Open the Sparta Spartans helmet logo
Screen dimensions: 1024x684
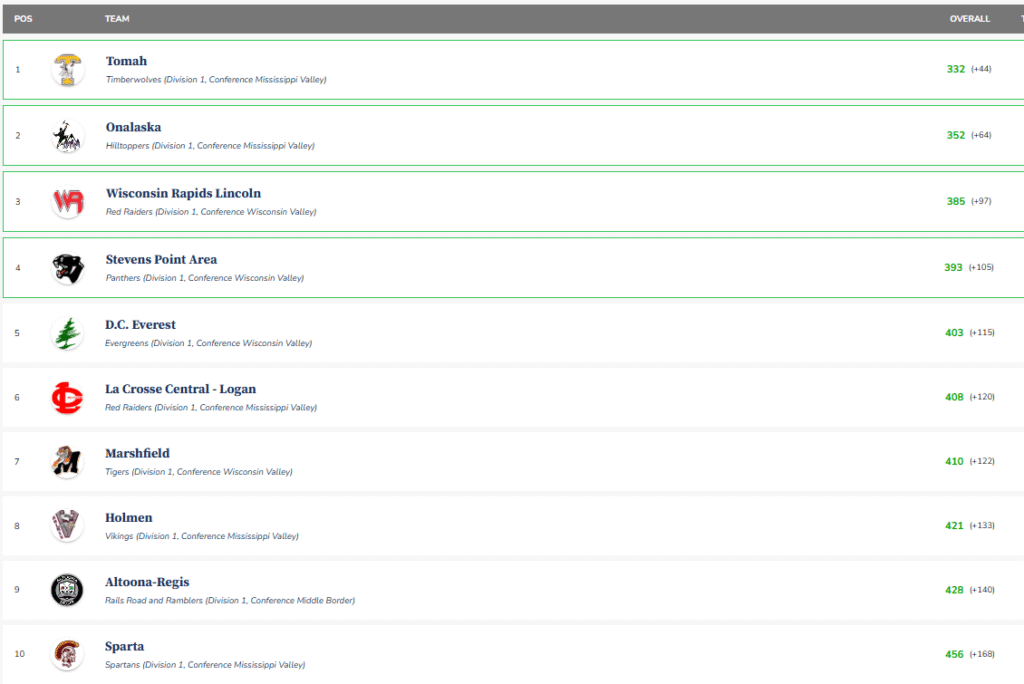pos(67,655)
